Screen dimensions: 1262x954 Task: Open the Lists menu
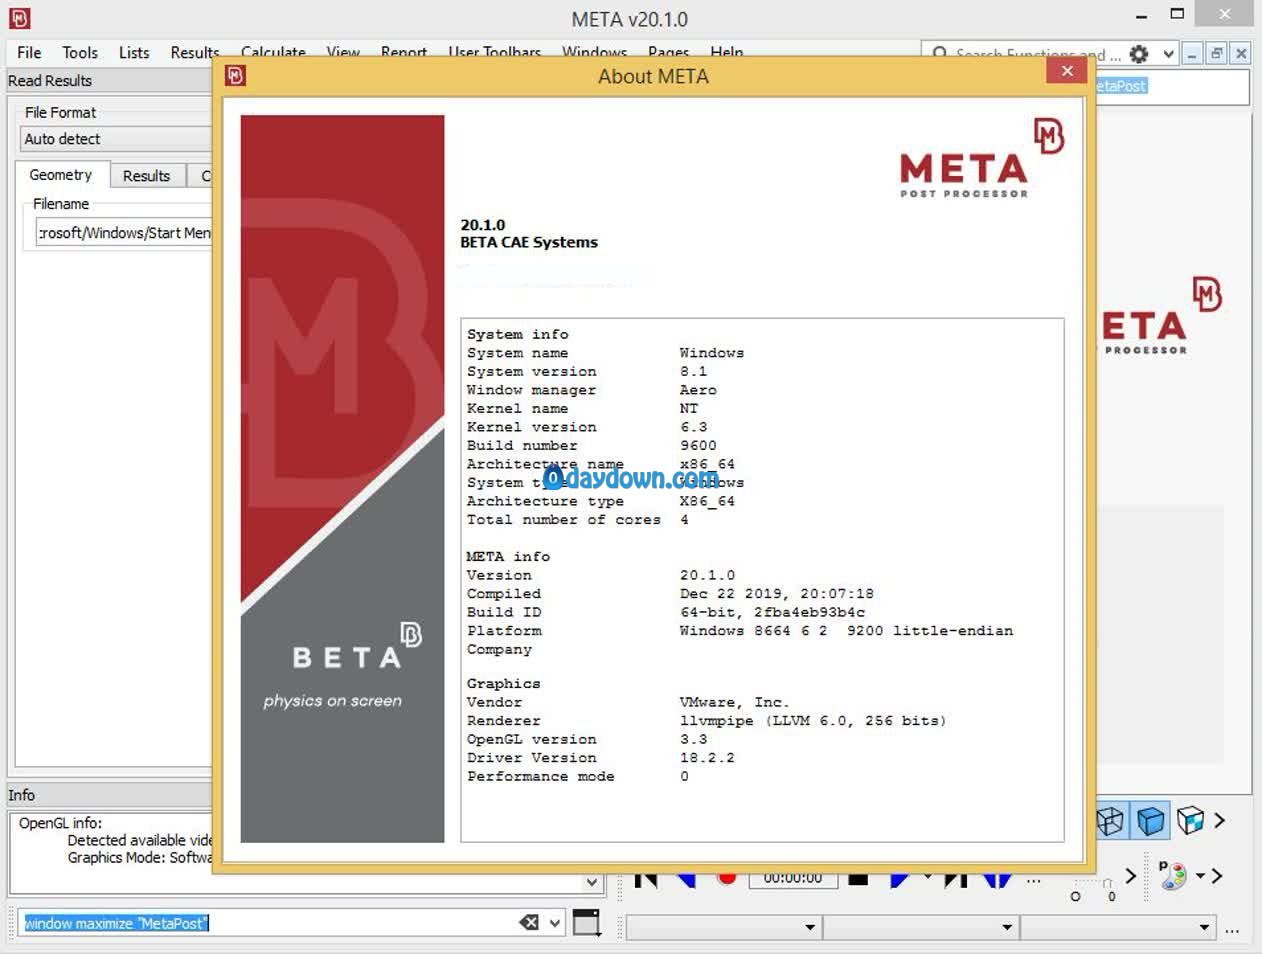[134, 53]
